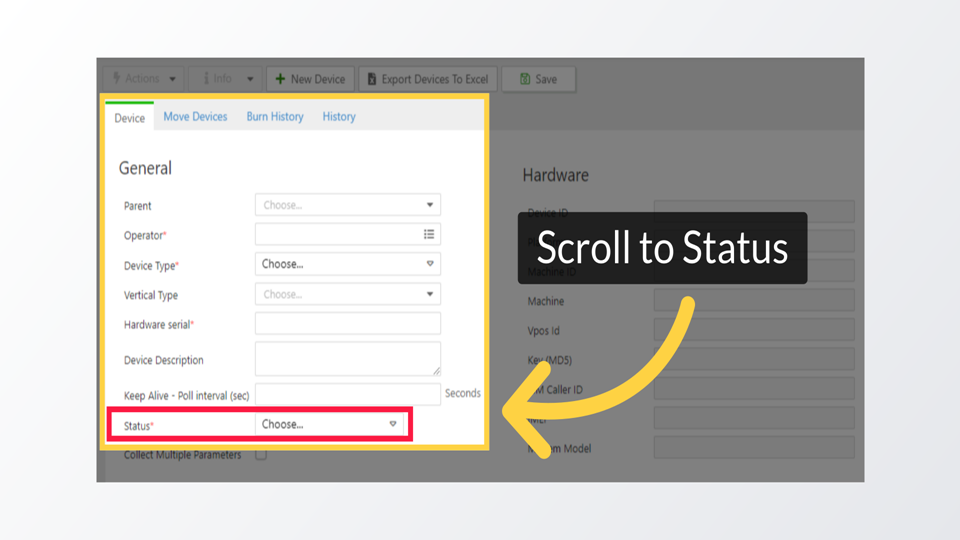Click the Device ID hardware field
960x540 pixels.
point(754,212)
